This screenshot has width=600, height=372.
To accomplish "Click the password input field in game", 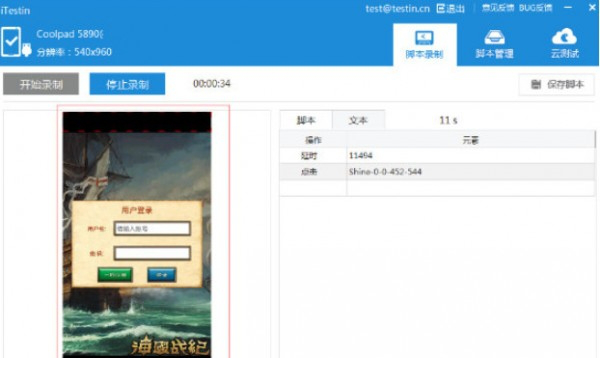I will pos(152,253).
